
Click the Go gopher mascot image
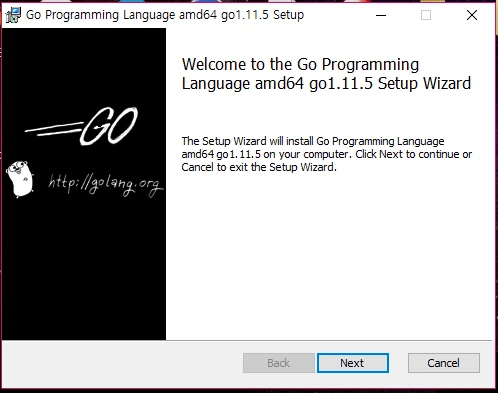pyautogui.click(x=20, y=179)
